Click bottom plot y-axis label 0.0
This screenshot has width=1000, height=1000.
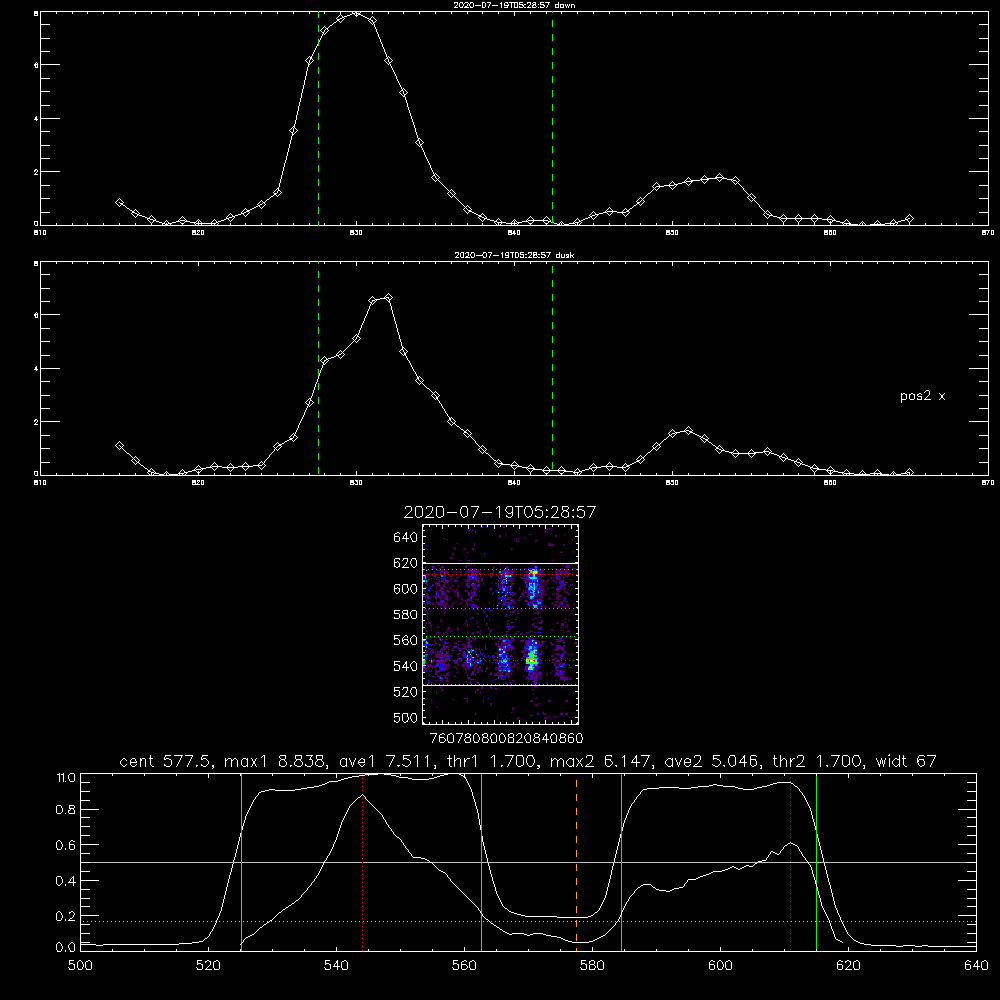[x=65, y=948]
